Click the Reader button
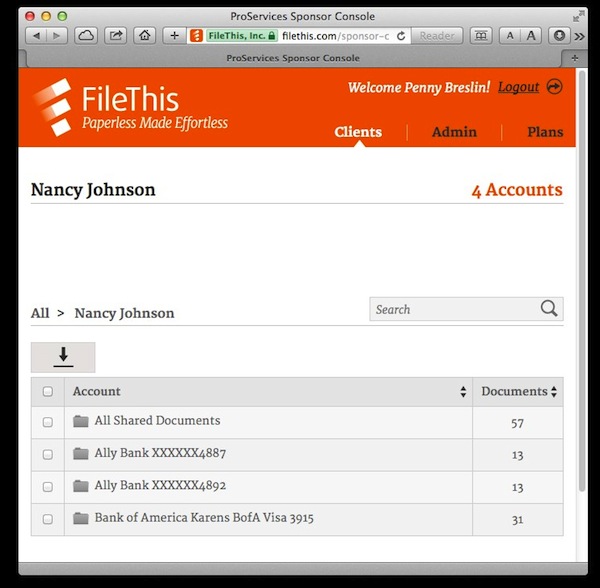 coord(437,36)
